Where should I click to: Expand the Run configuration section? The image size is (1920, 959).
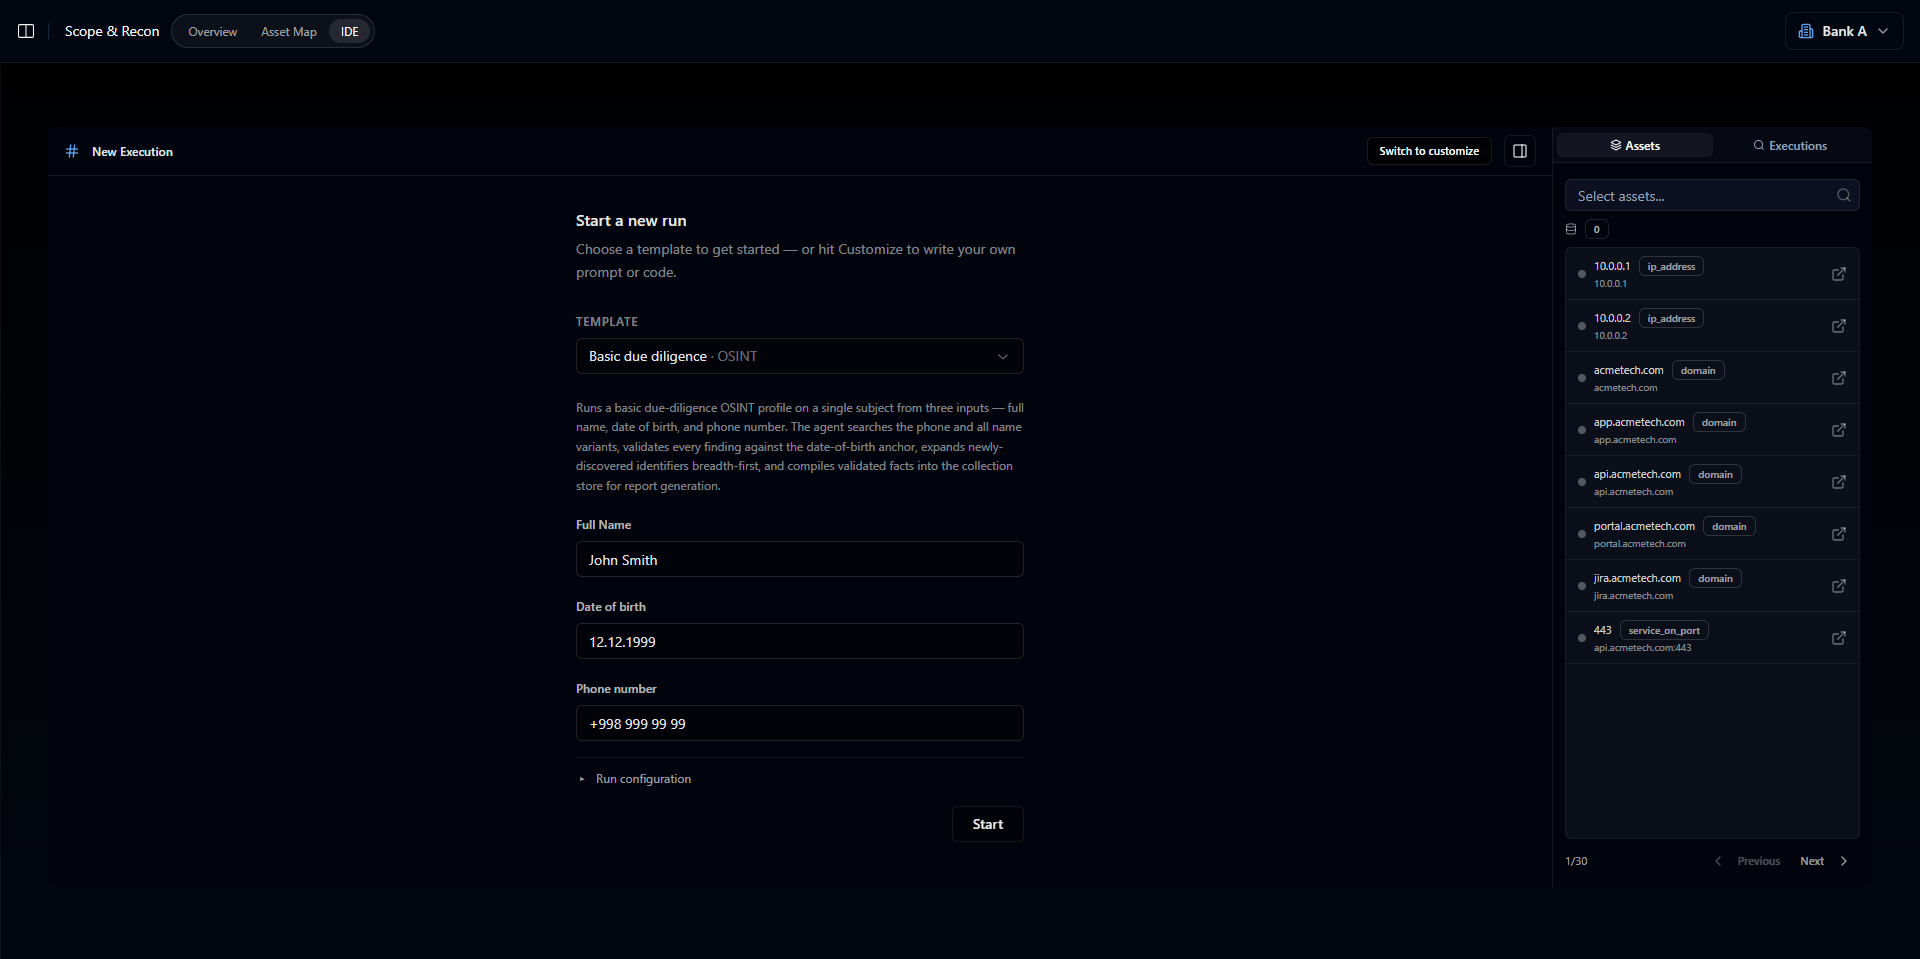[x=636, y=779]
